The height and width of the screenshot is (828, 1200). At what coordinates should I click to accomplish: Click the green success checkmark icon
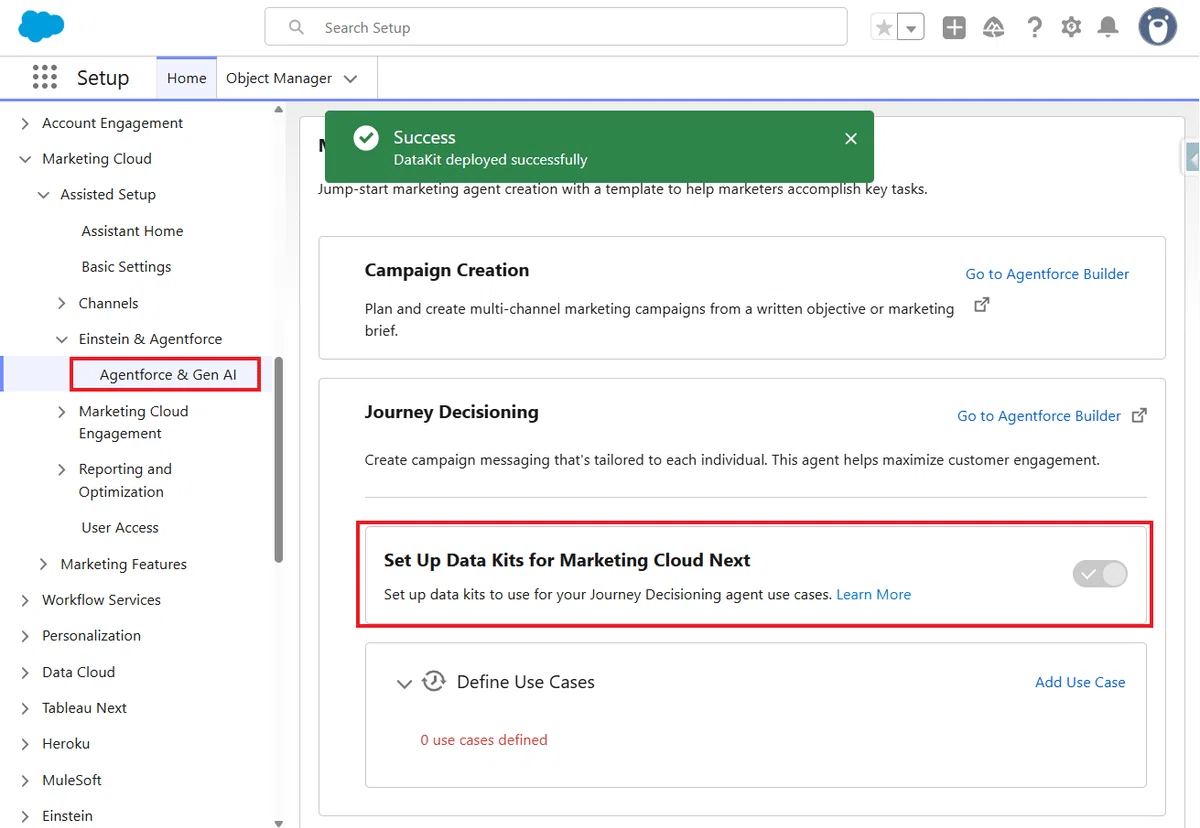(366, 139)
